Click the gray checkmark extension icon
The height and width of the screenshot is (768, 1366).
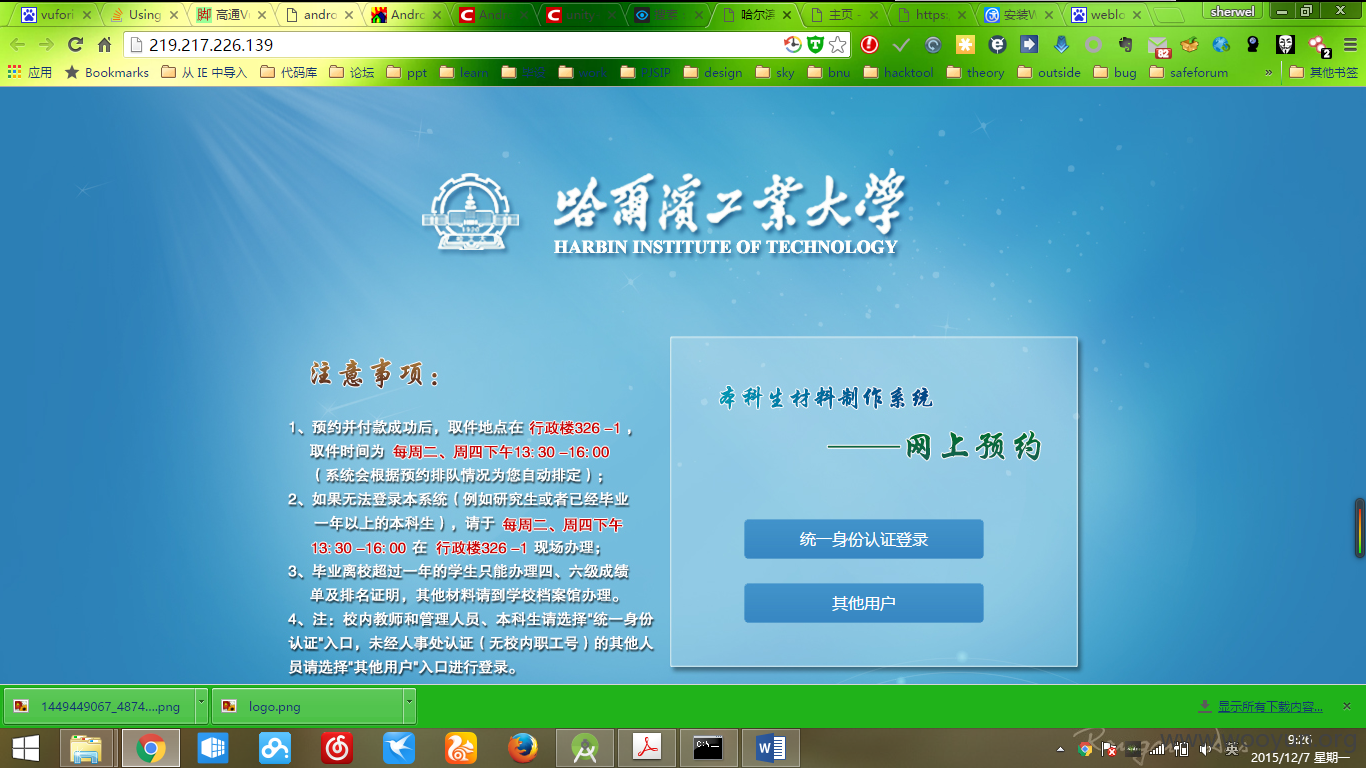(x=901, y=45)
